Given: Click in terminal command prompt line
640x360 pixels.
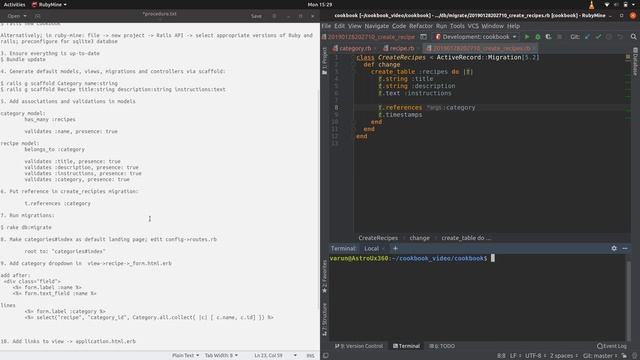Looking at the screenshot, I should (x=478, y=258).
